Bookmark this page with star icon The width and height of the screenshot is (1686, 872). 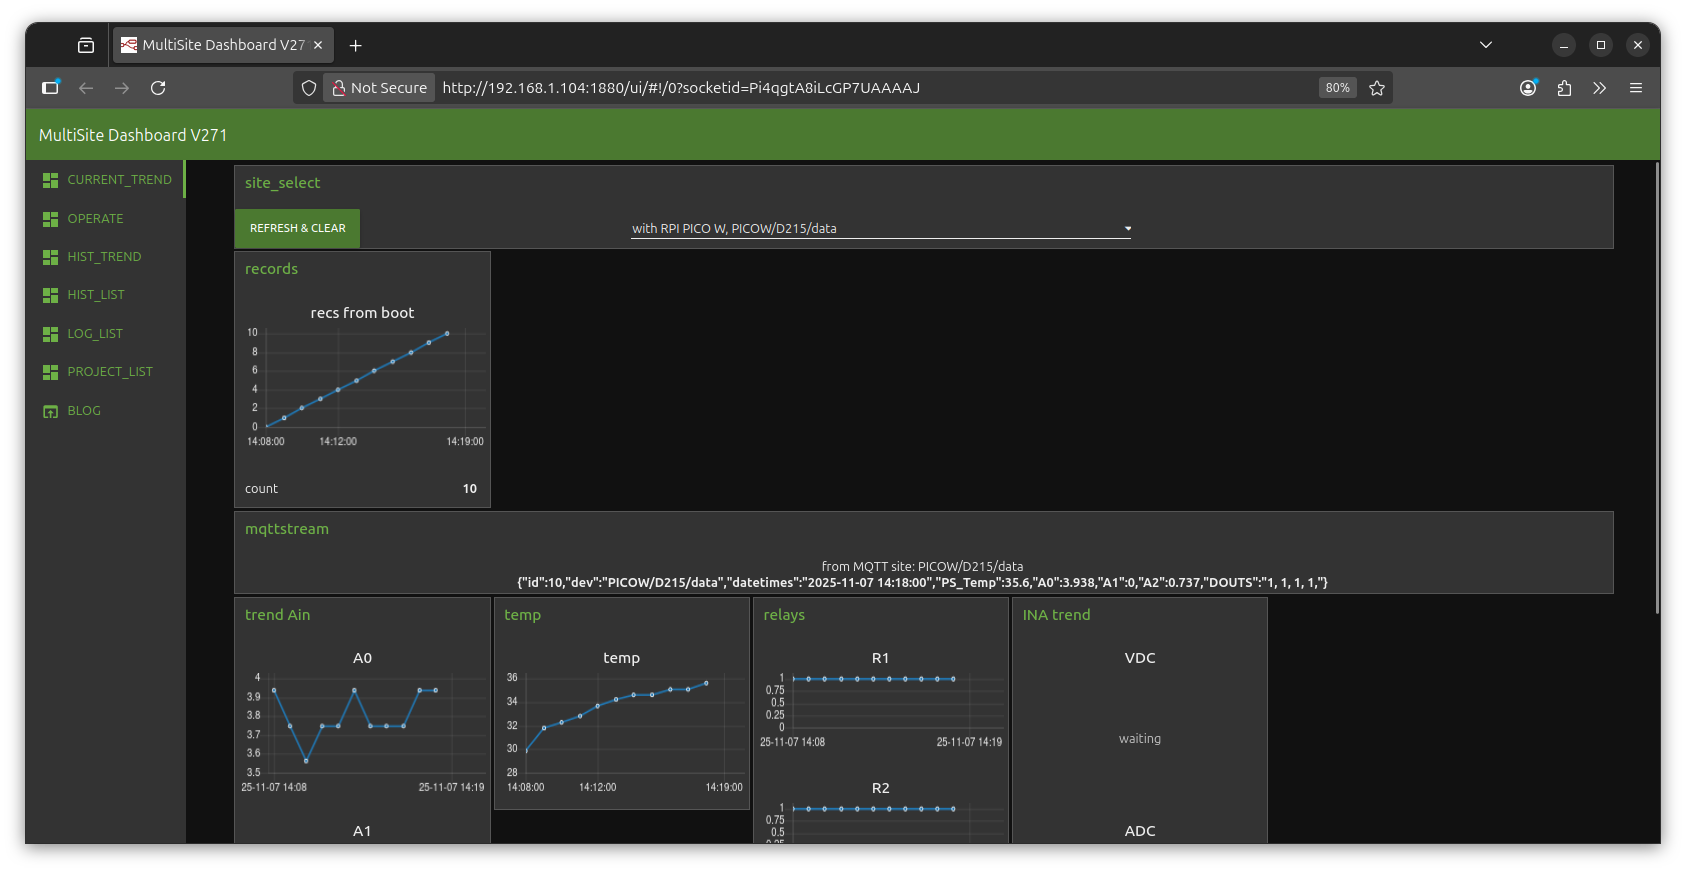1377,88
